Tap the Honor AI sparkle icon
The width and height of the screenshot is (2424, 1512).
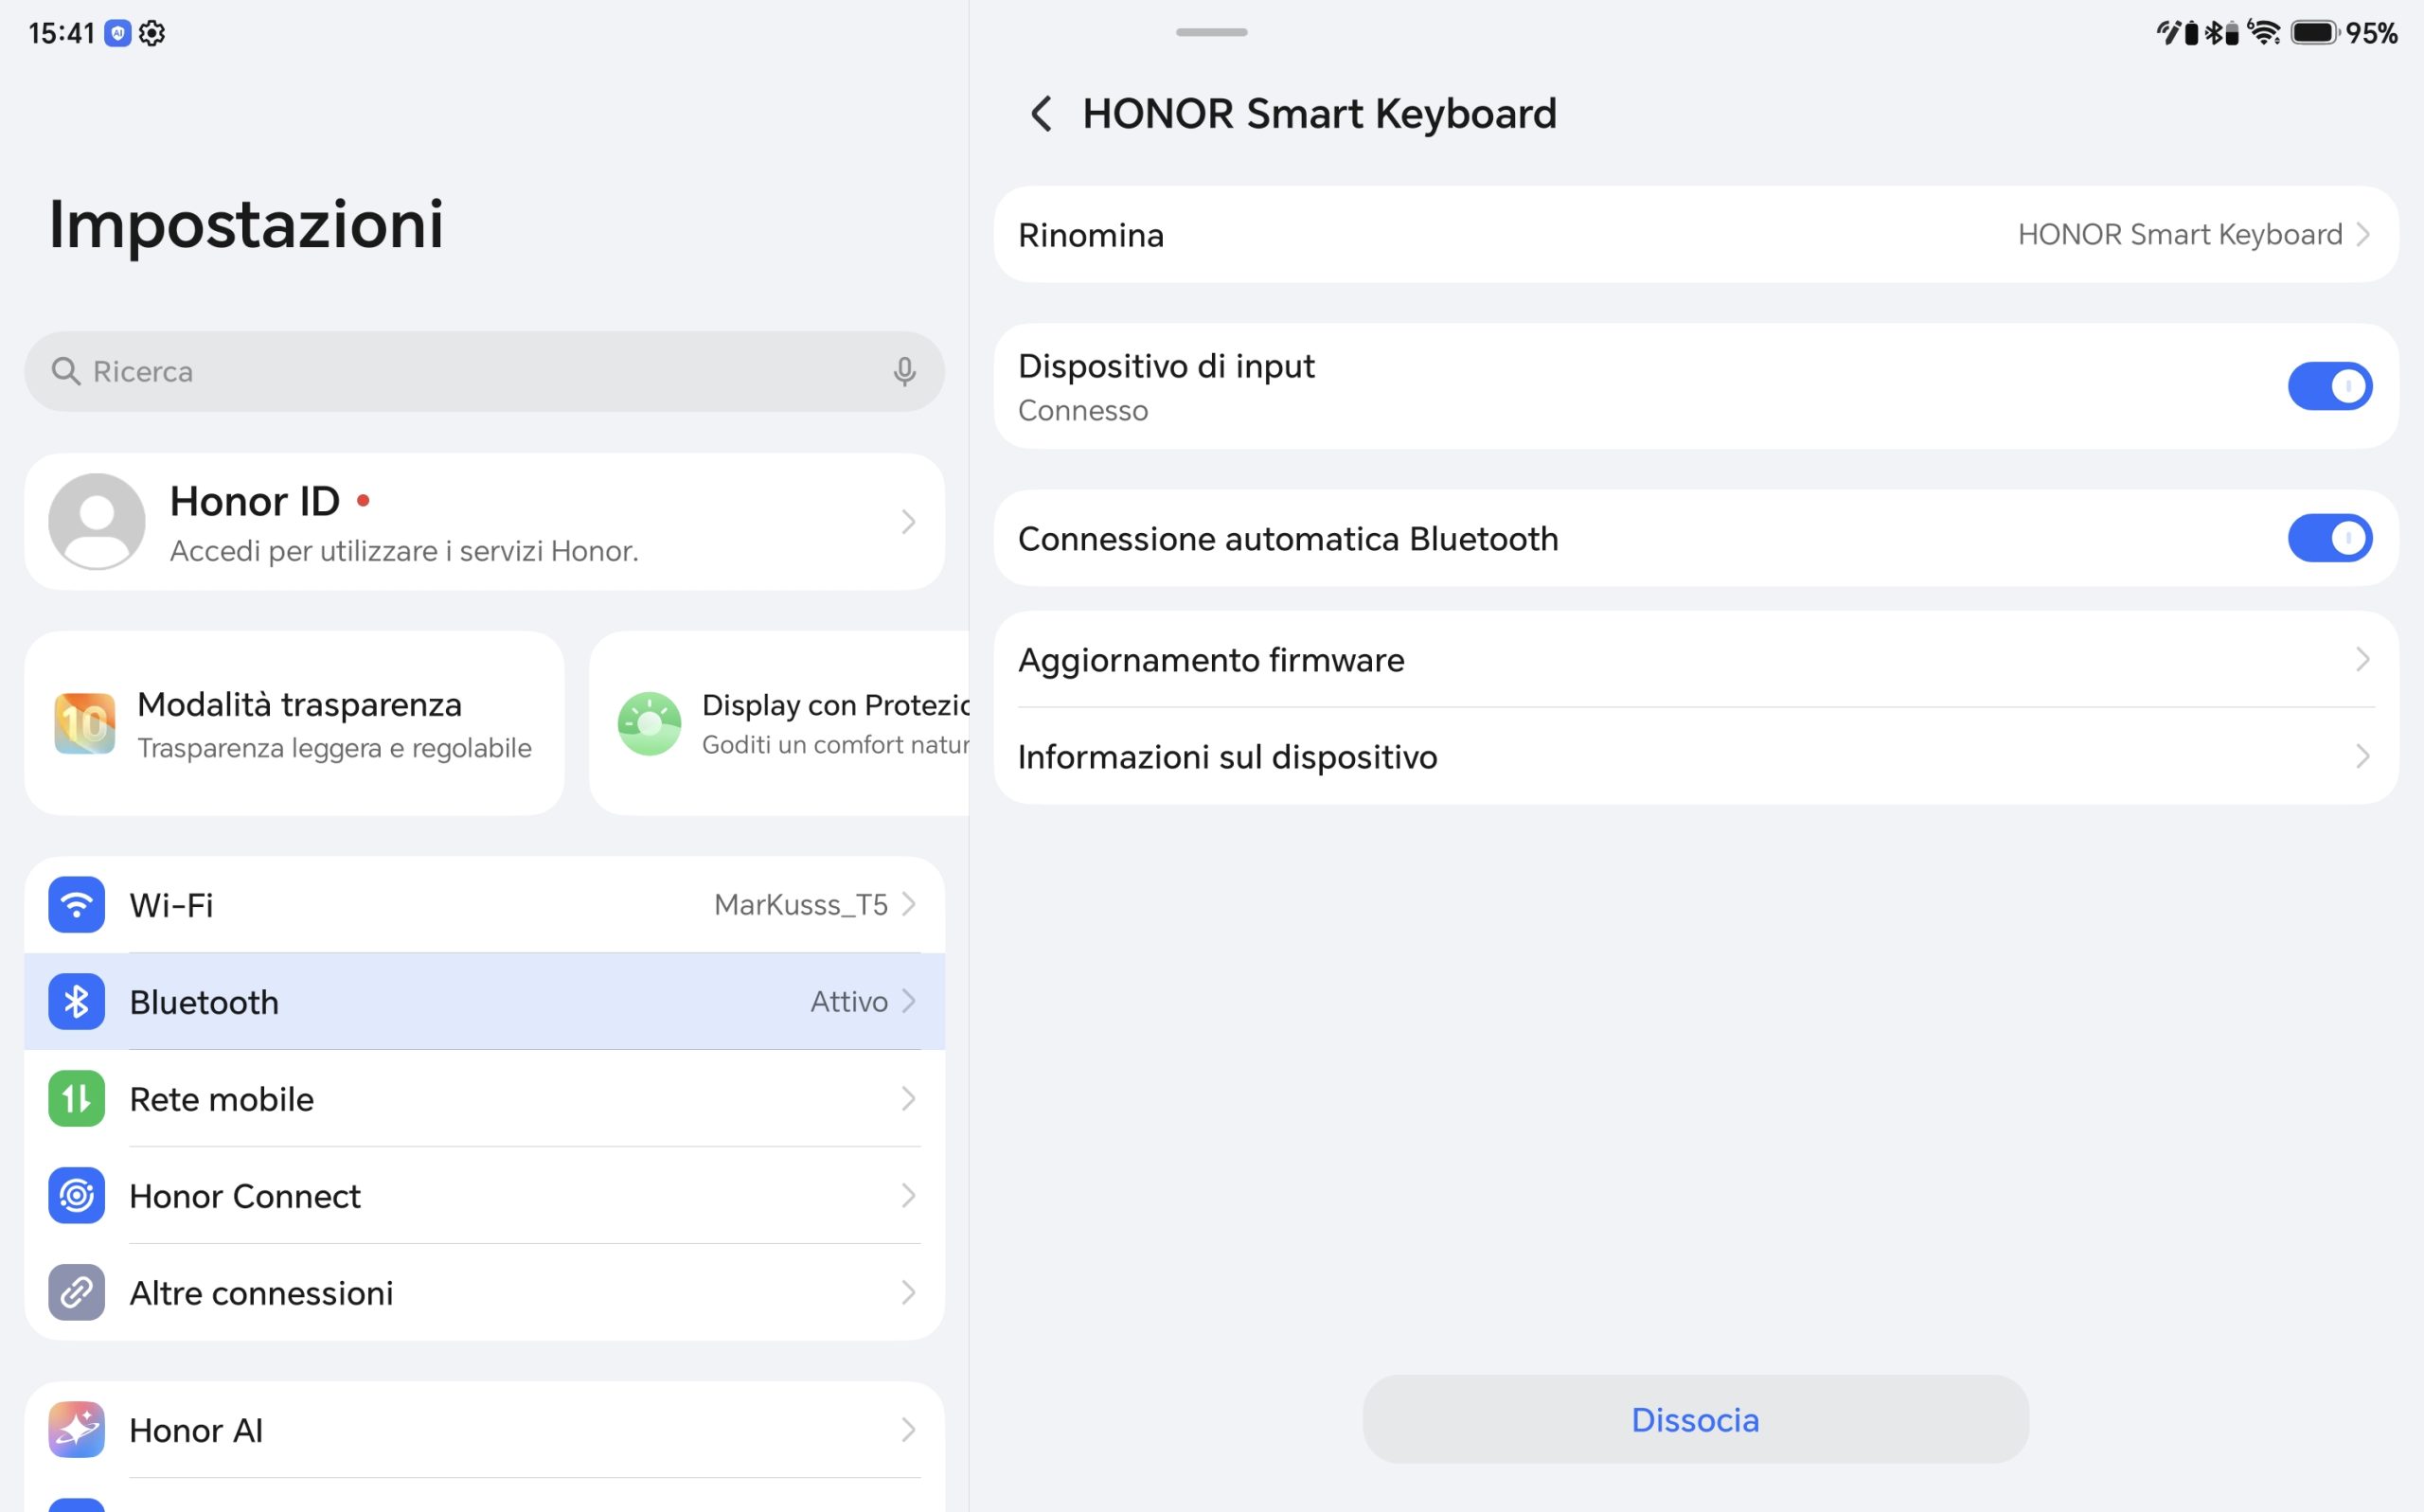click(x=77, y=1430)
